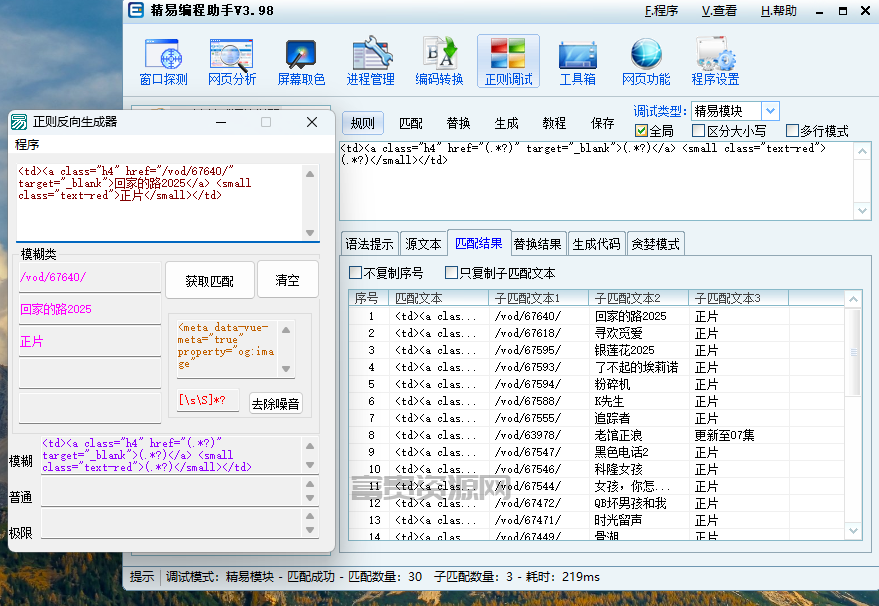Click the 子匹配文本1 column header

538,298
